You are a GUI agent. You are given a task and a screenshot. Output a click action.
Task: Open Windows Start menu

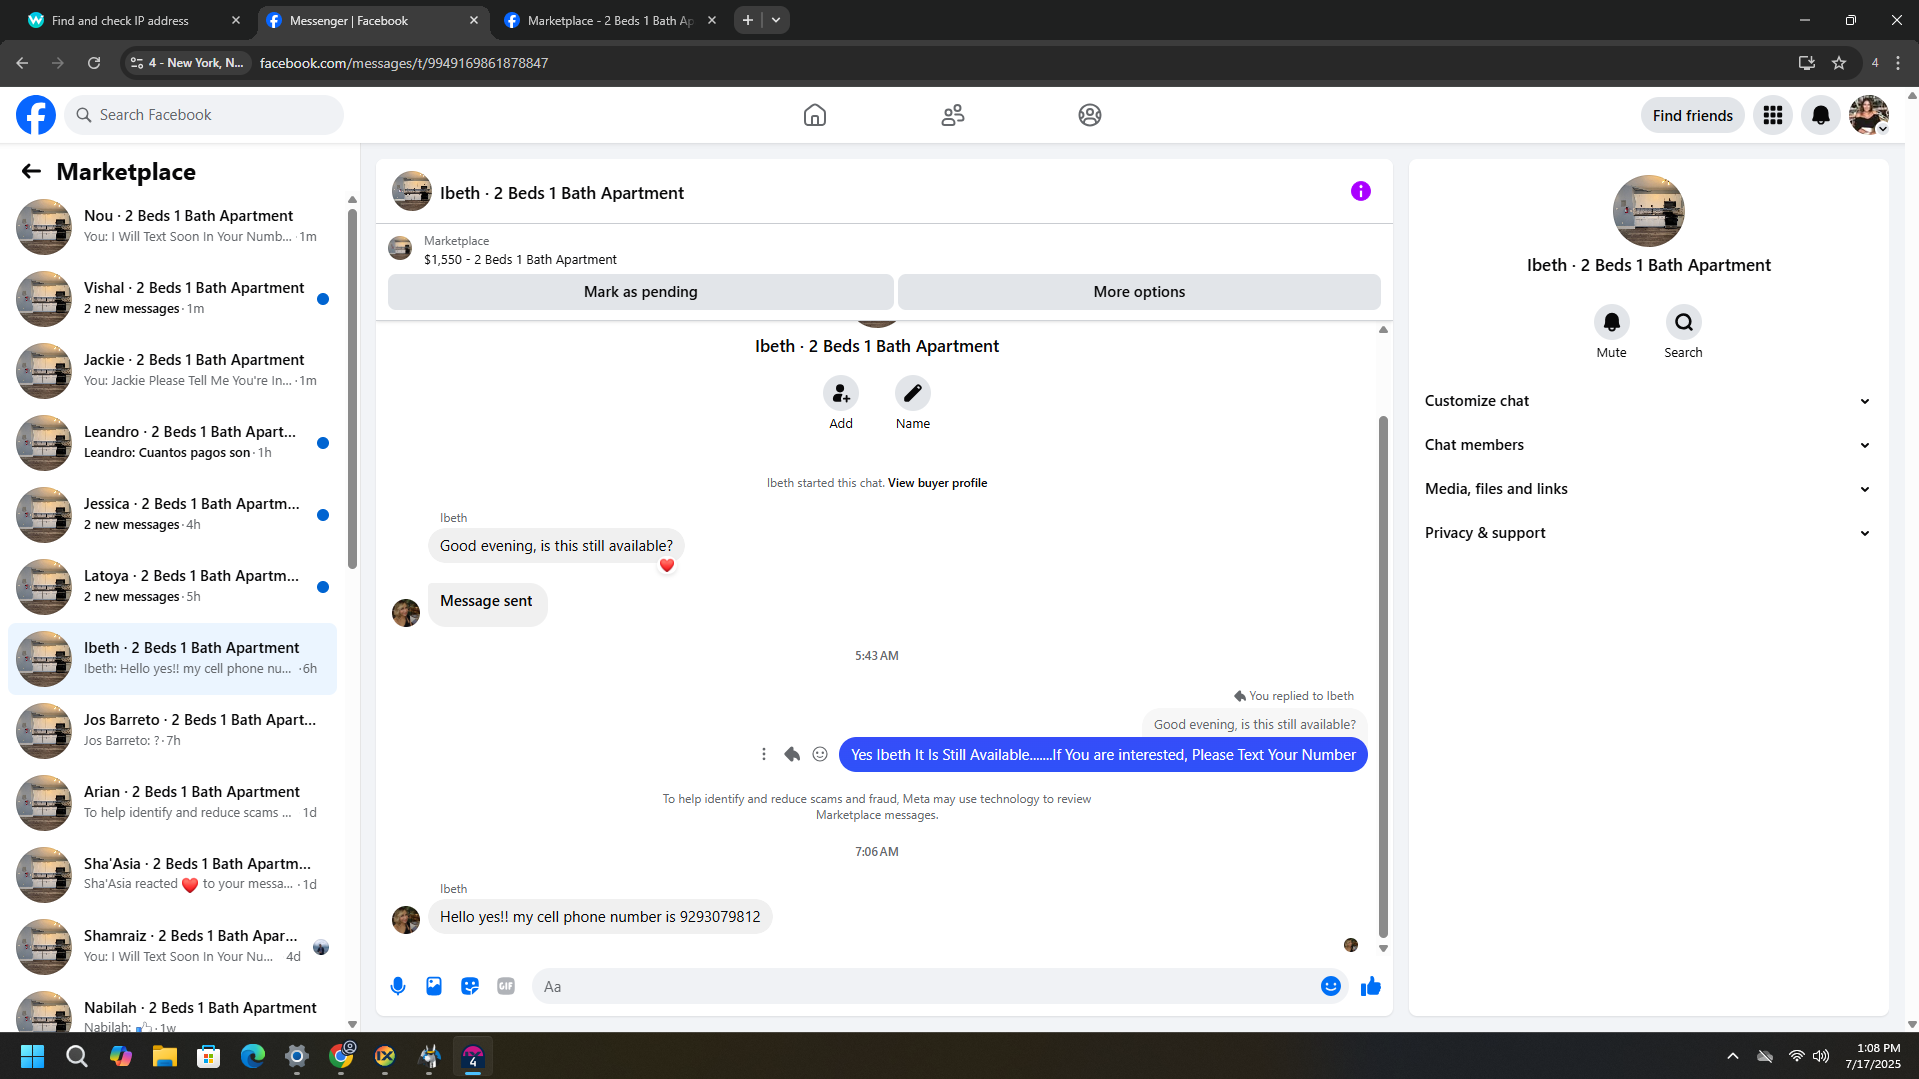point(32,1056)
